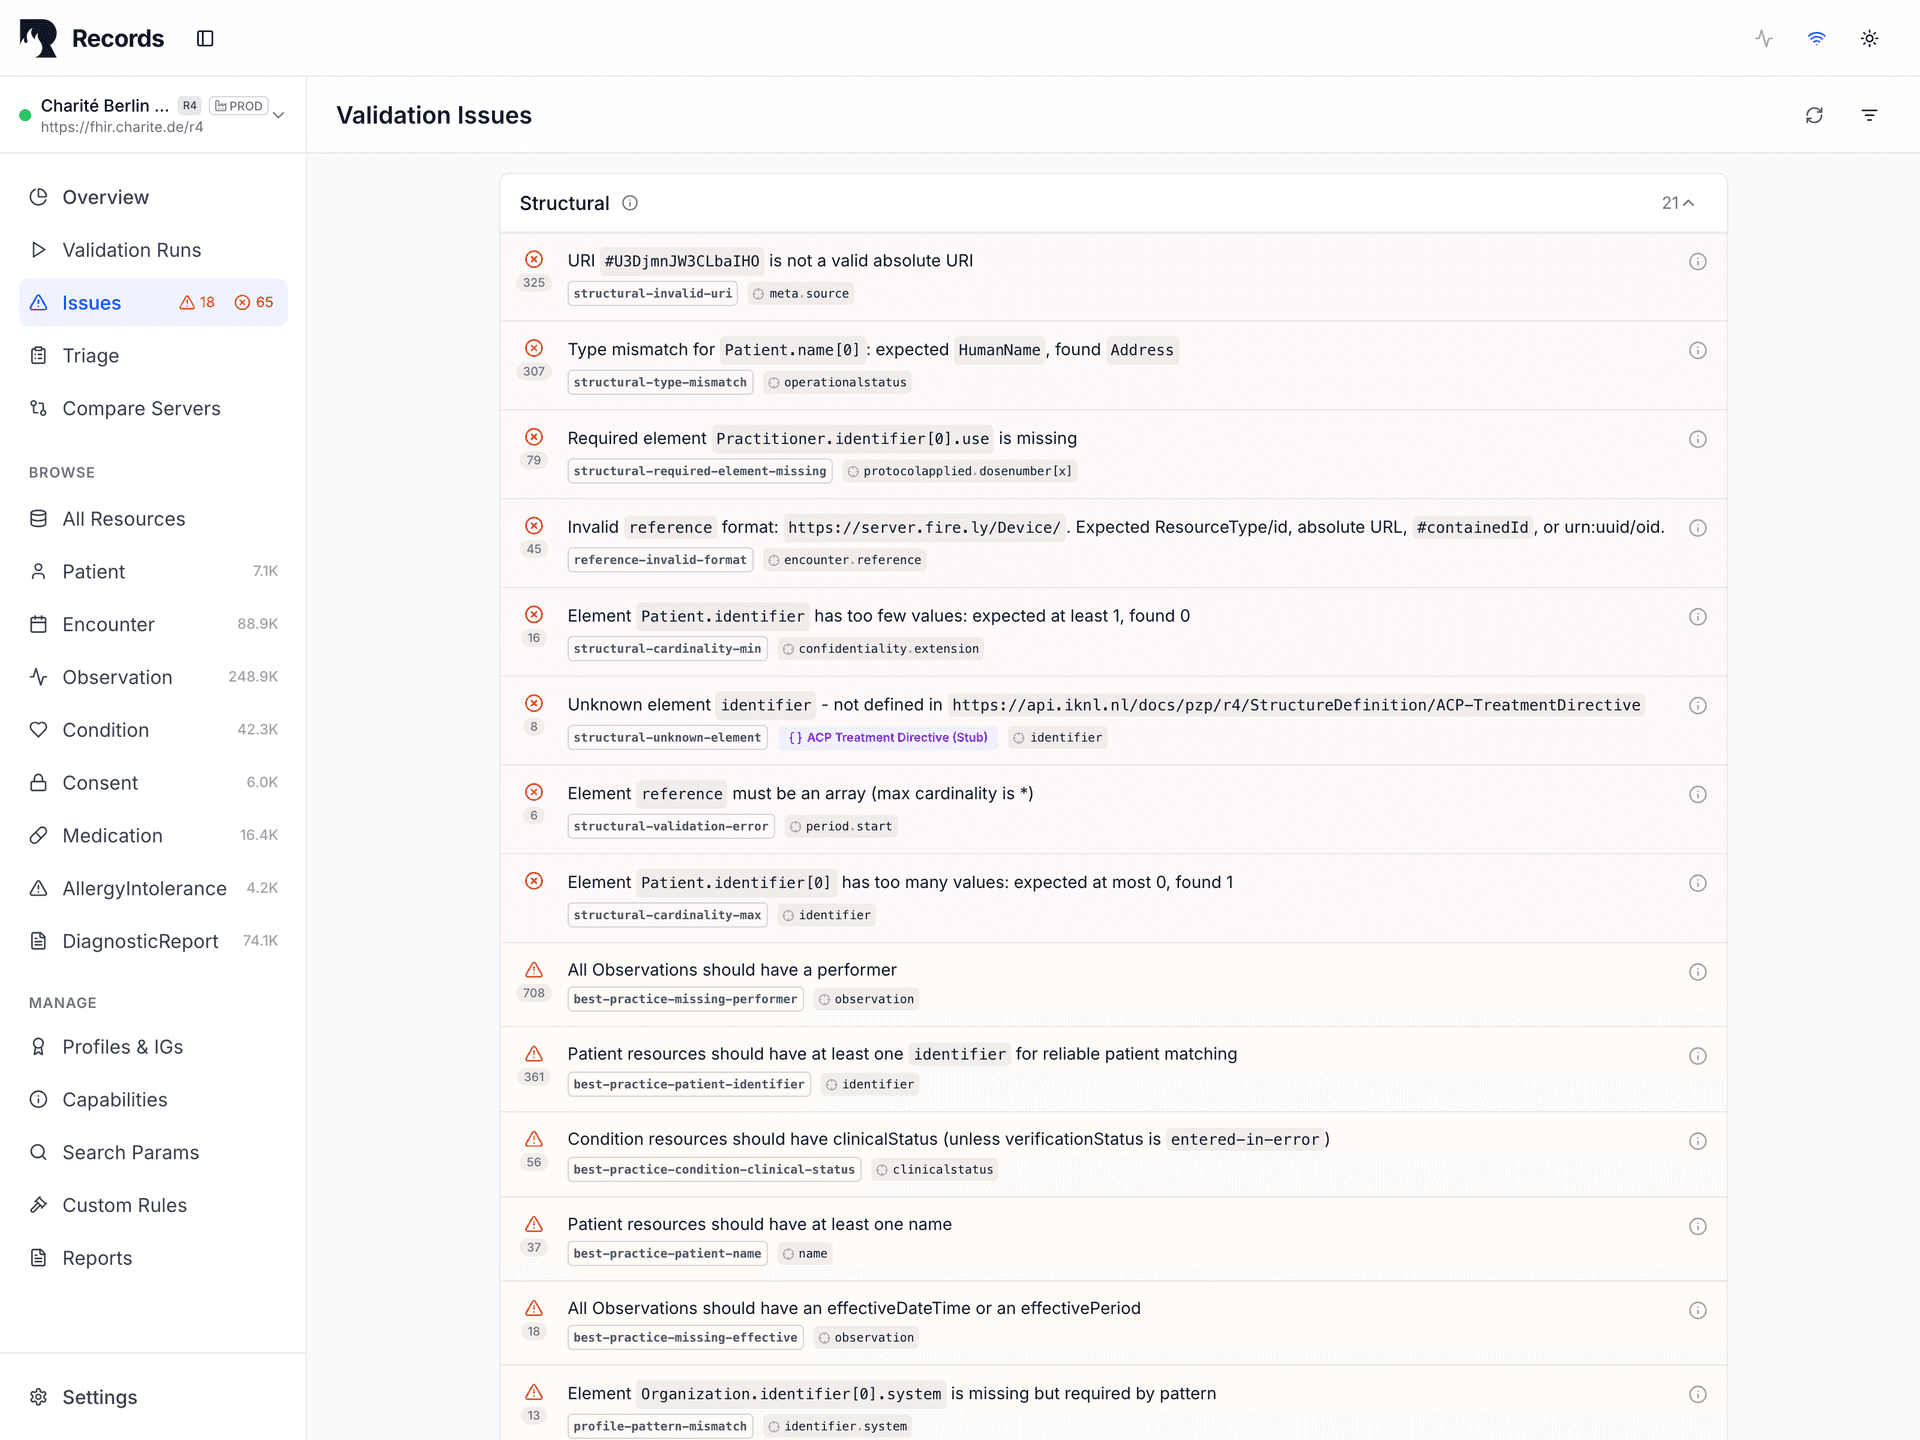
Task: Click the best-practice-missing-performer tag
Action: click(685, 999)
